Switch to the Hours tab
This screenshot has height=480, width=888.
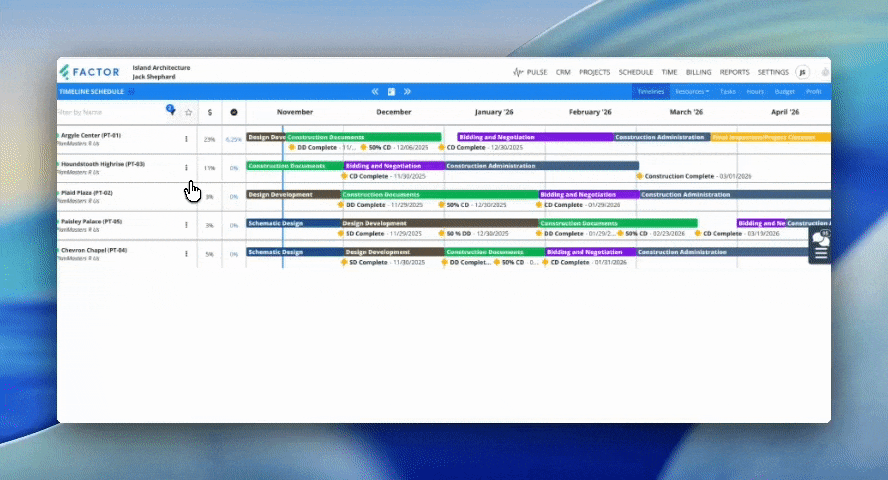click(755, 91)
